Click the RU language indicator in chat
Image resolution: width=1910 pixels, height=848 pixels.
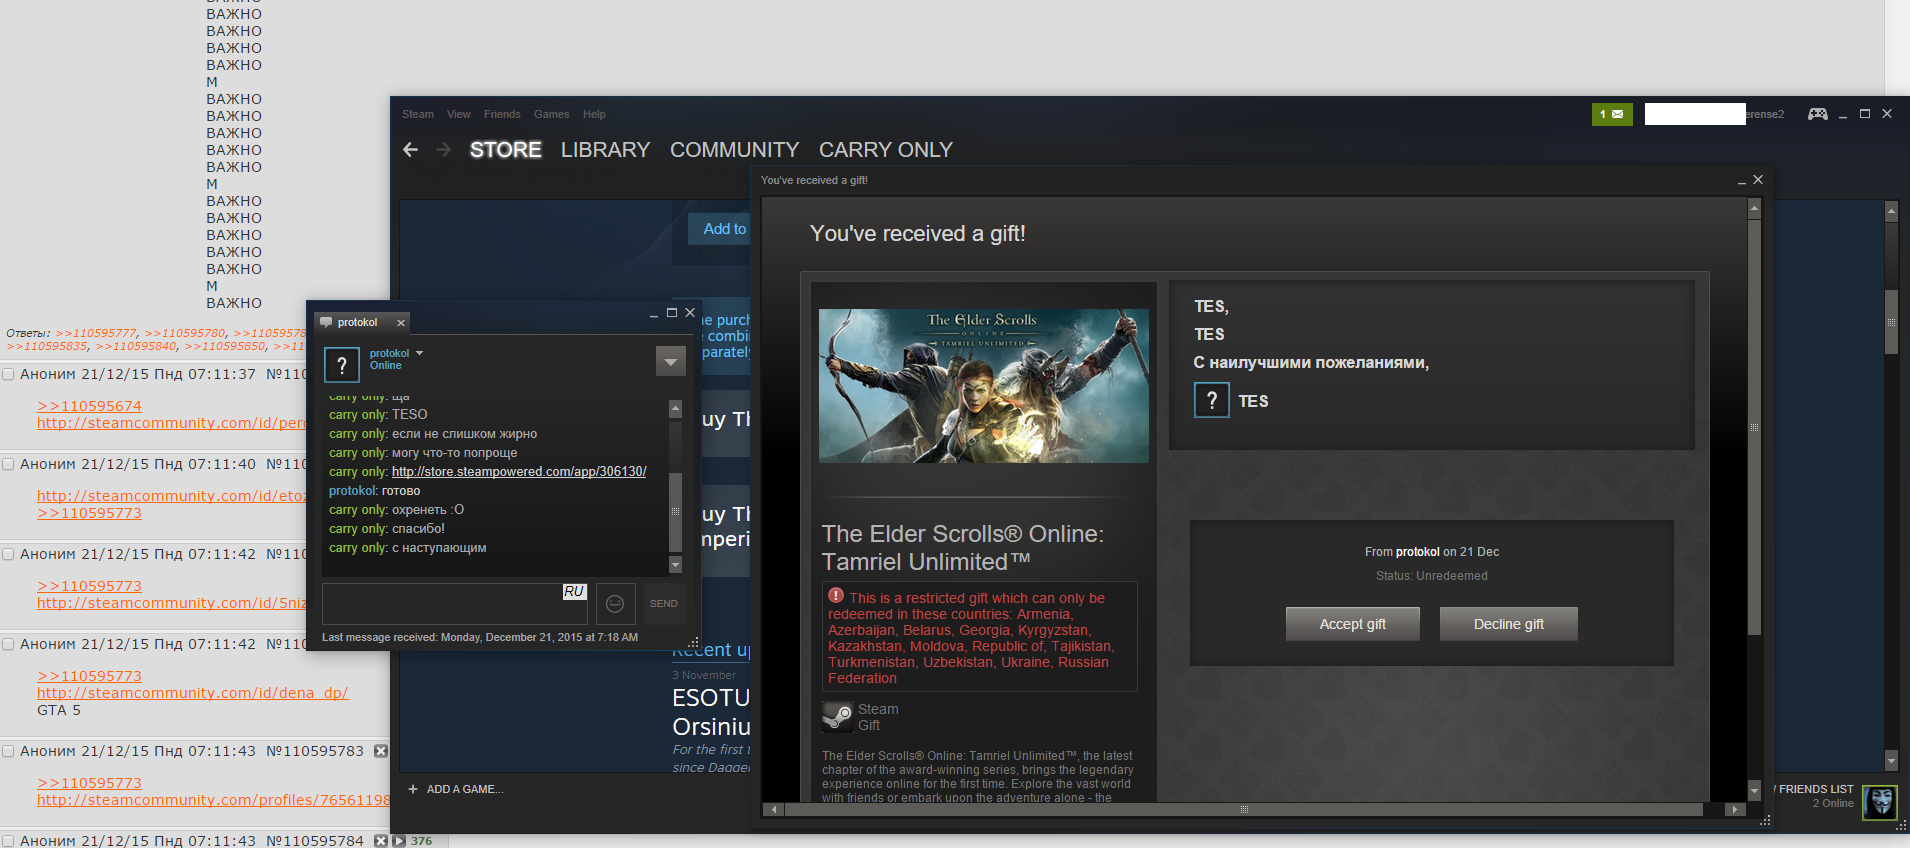574,592
